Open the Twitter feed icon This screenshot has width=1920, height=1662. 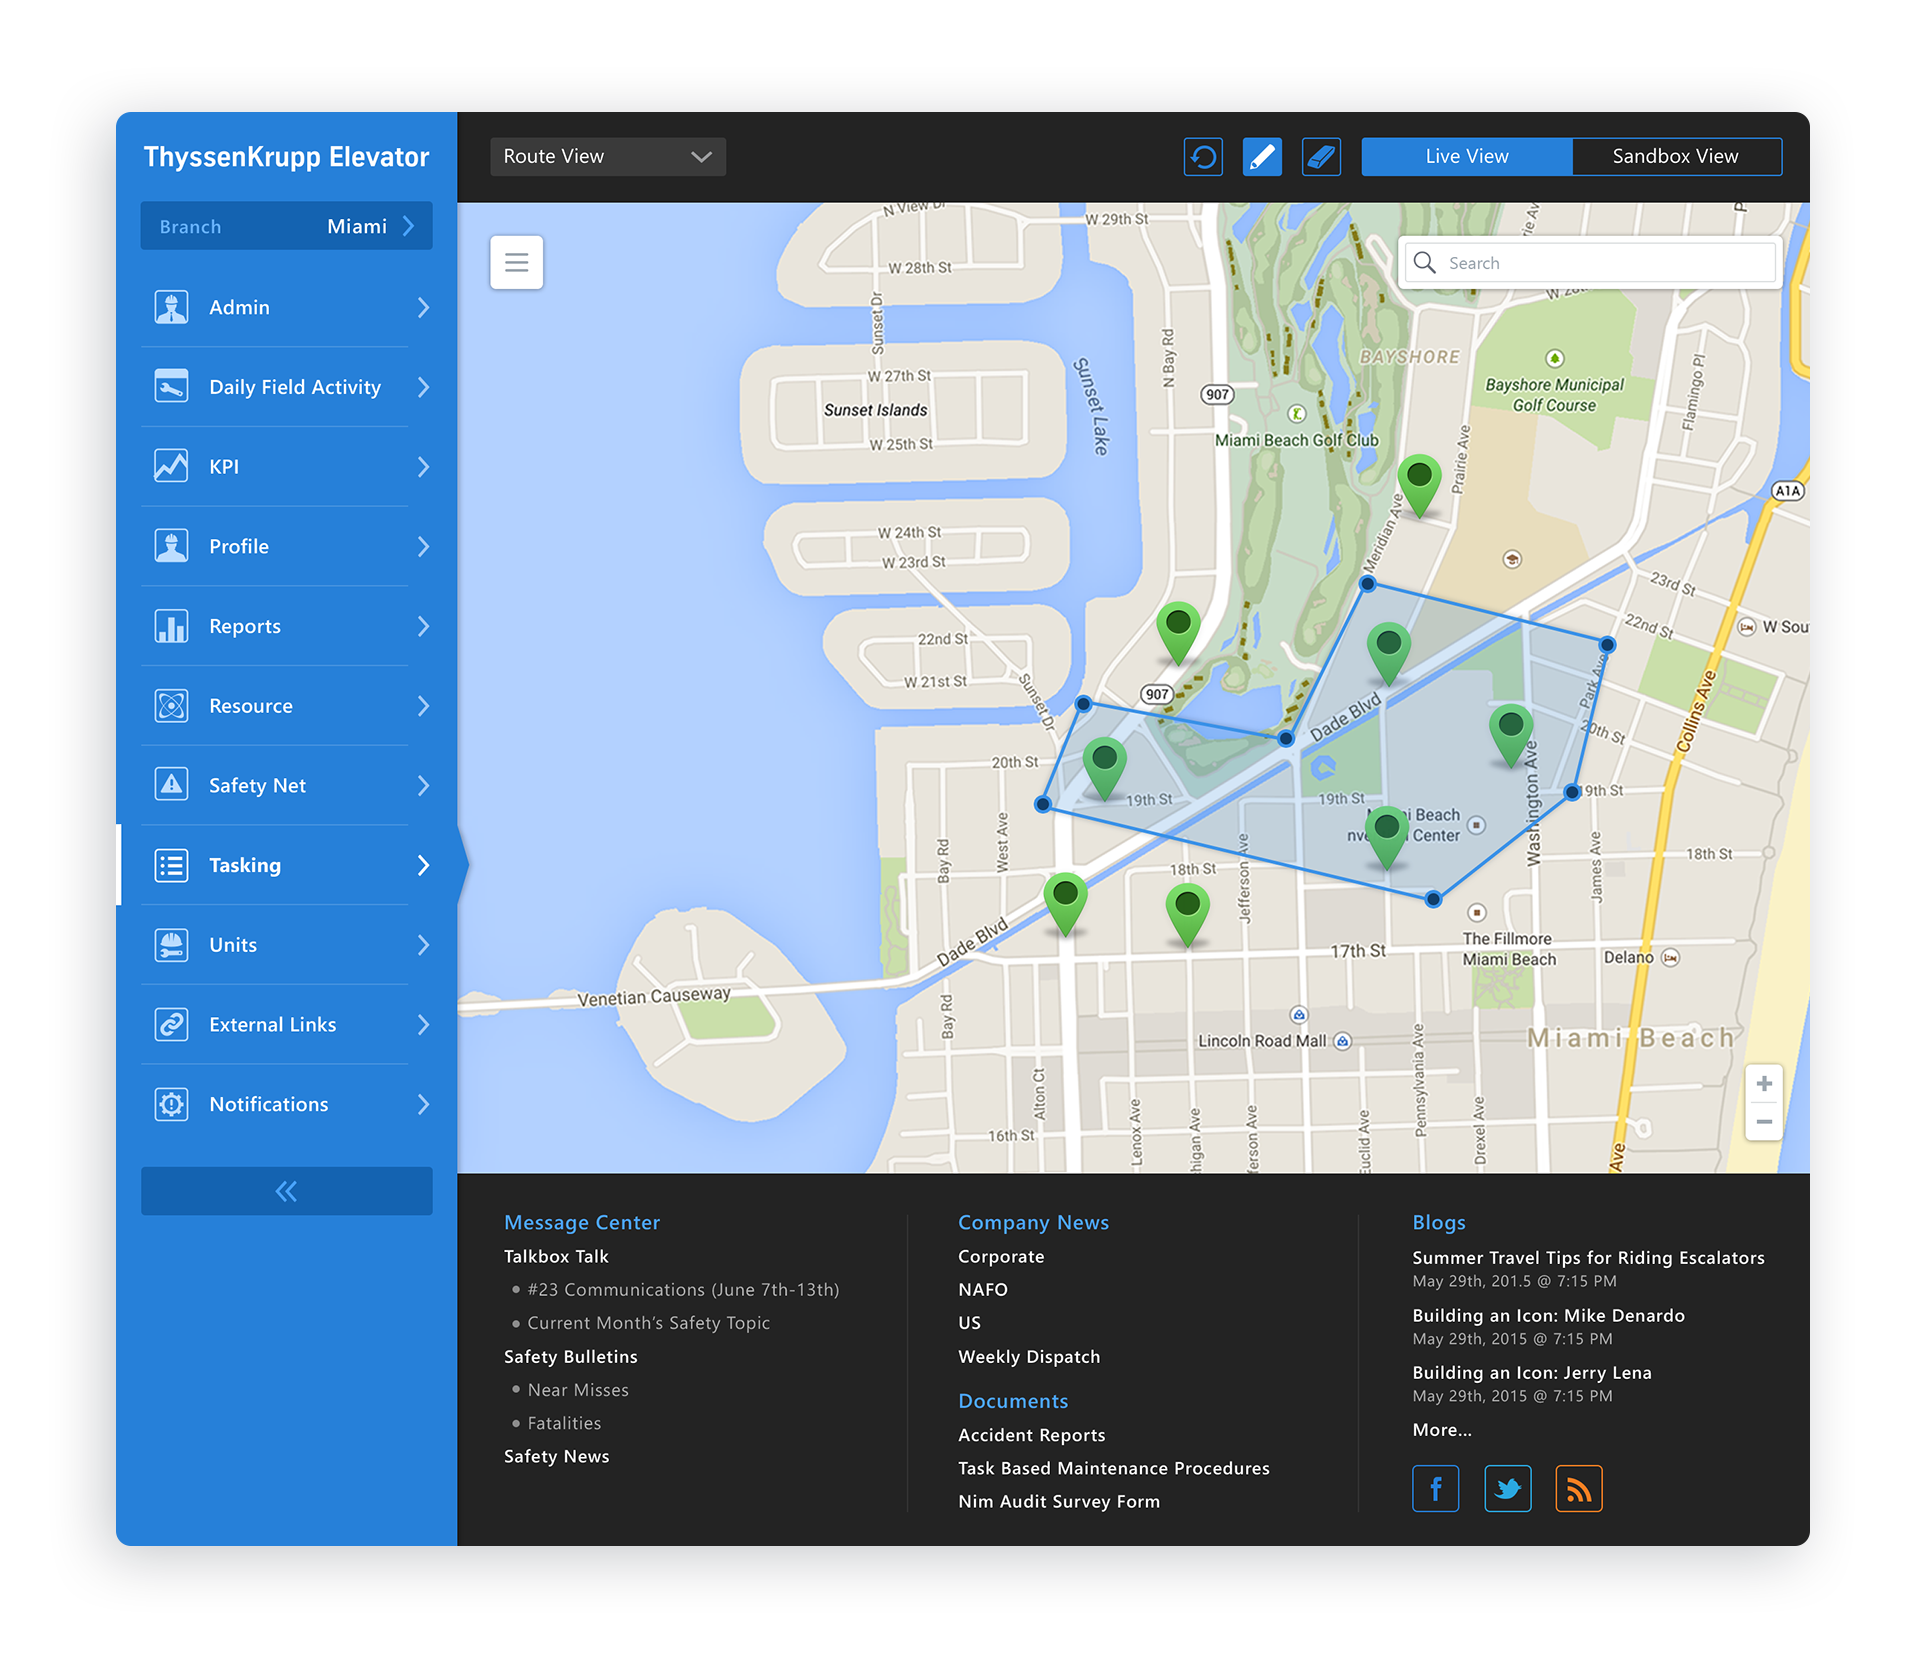1507,1489
